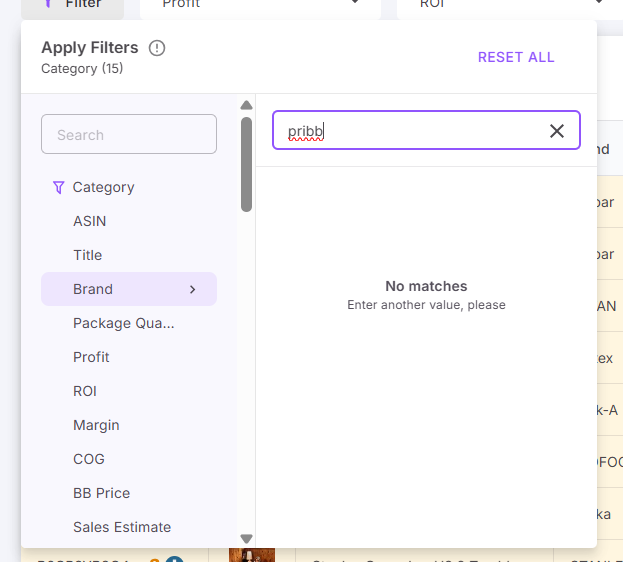623x562 pixels.
Task: Expand the Brand filter chevron arrow
Action: coord(193,289)
